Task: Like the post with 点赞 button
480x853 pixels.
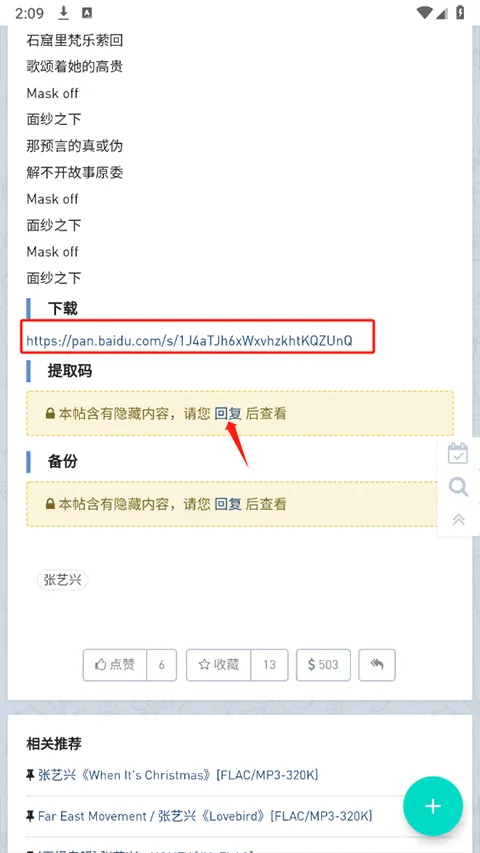Action: pyautogui.click(x=115, y=665)
